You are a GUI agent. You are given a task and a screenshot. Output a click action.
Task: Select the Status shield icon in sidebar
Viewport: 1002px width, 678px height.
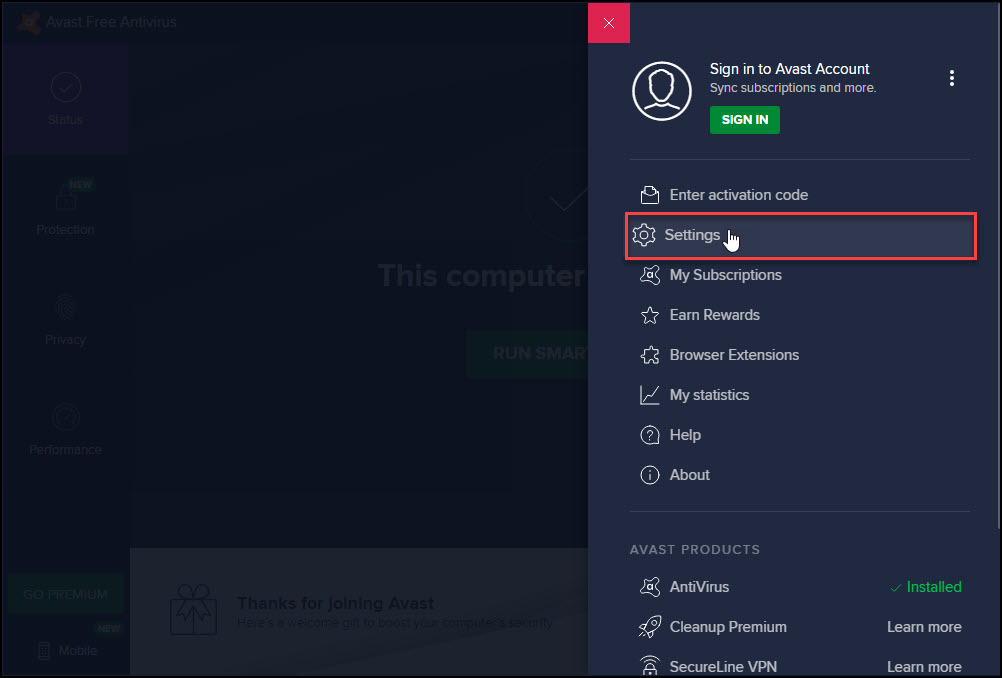pyautogui.click(x=65, y=88)
